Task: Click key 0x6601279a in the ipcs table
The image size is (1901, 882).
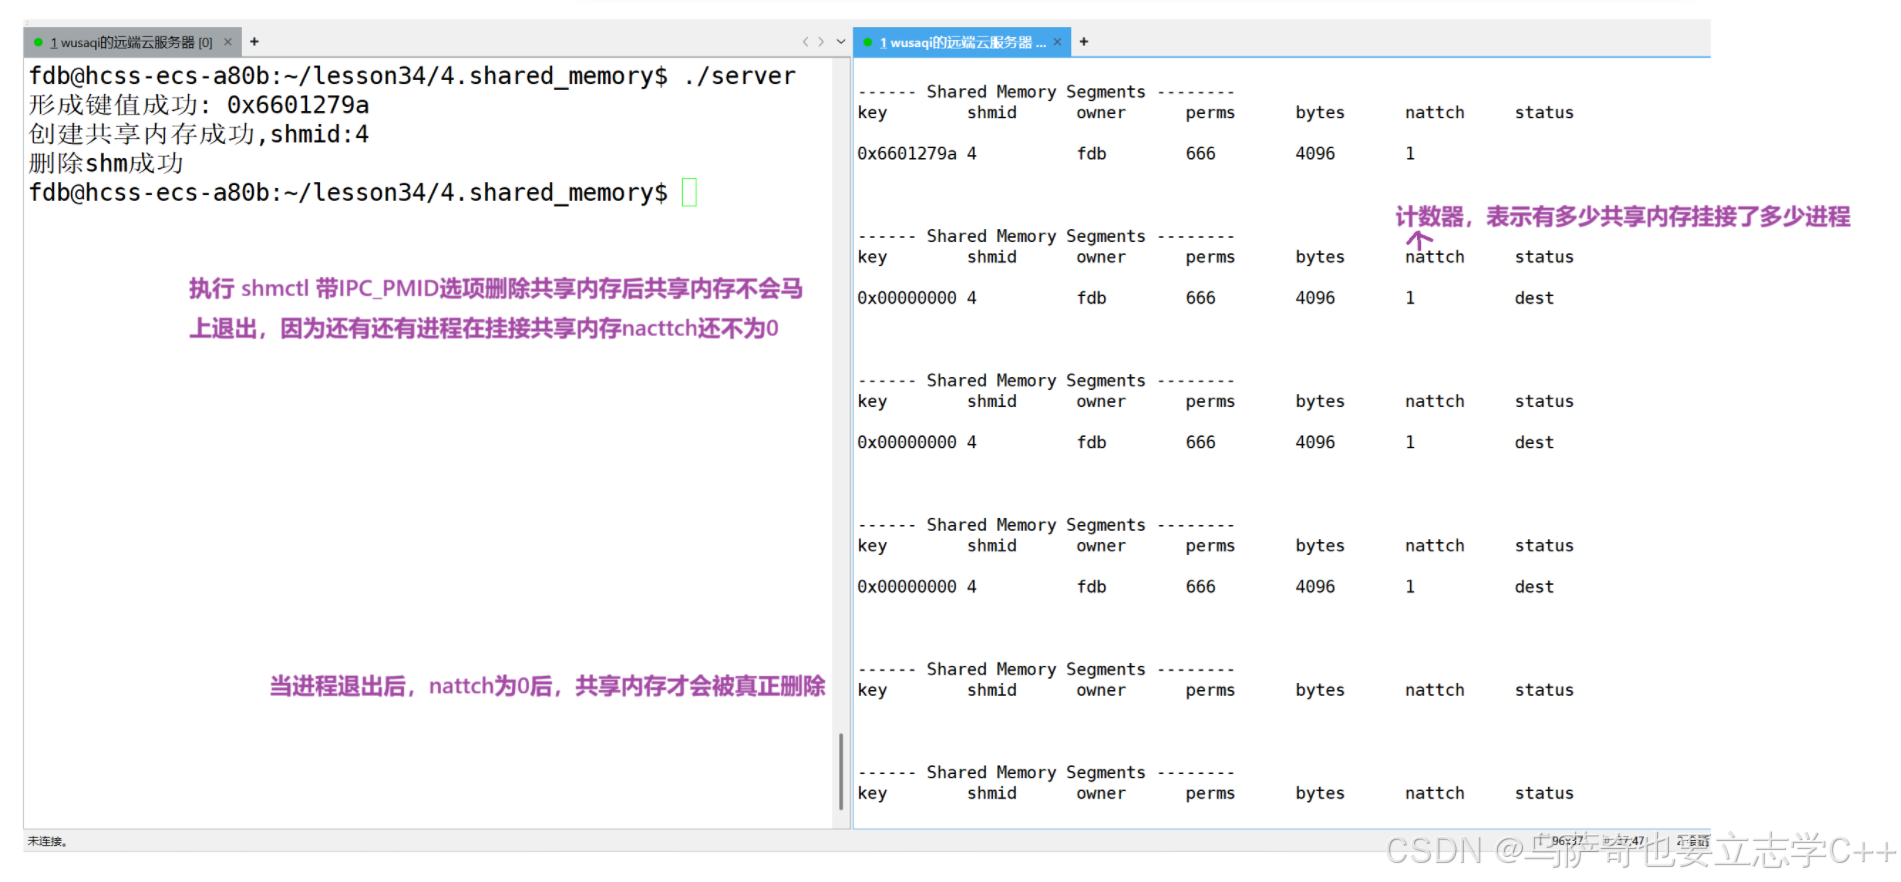Action: tap(907, 153)
